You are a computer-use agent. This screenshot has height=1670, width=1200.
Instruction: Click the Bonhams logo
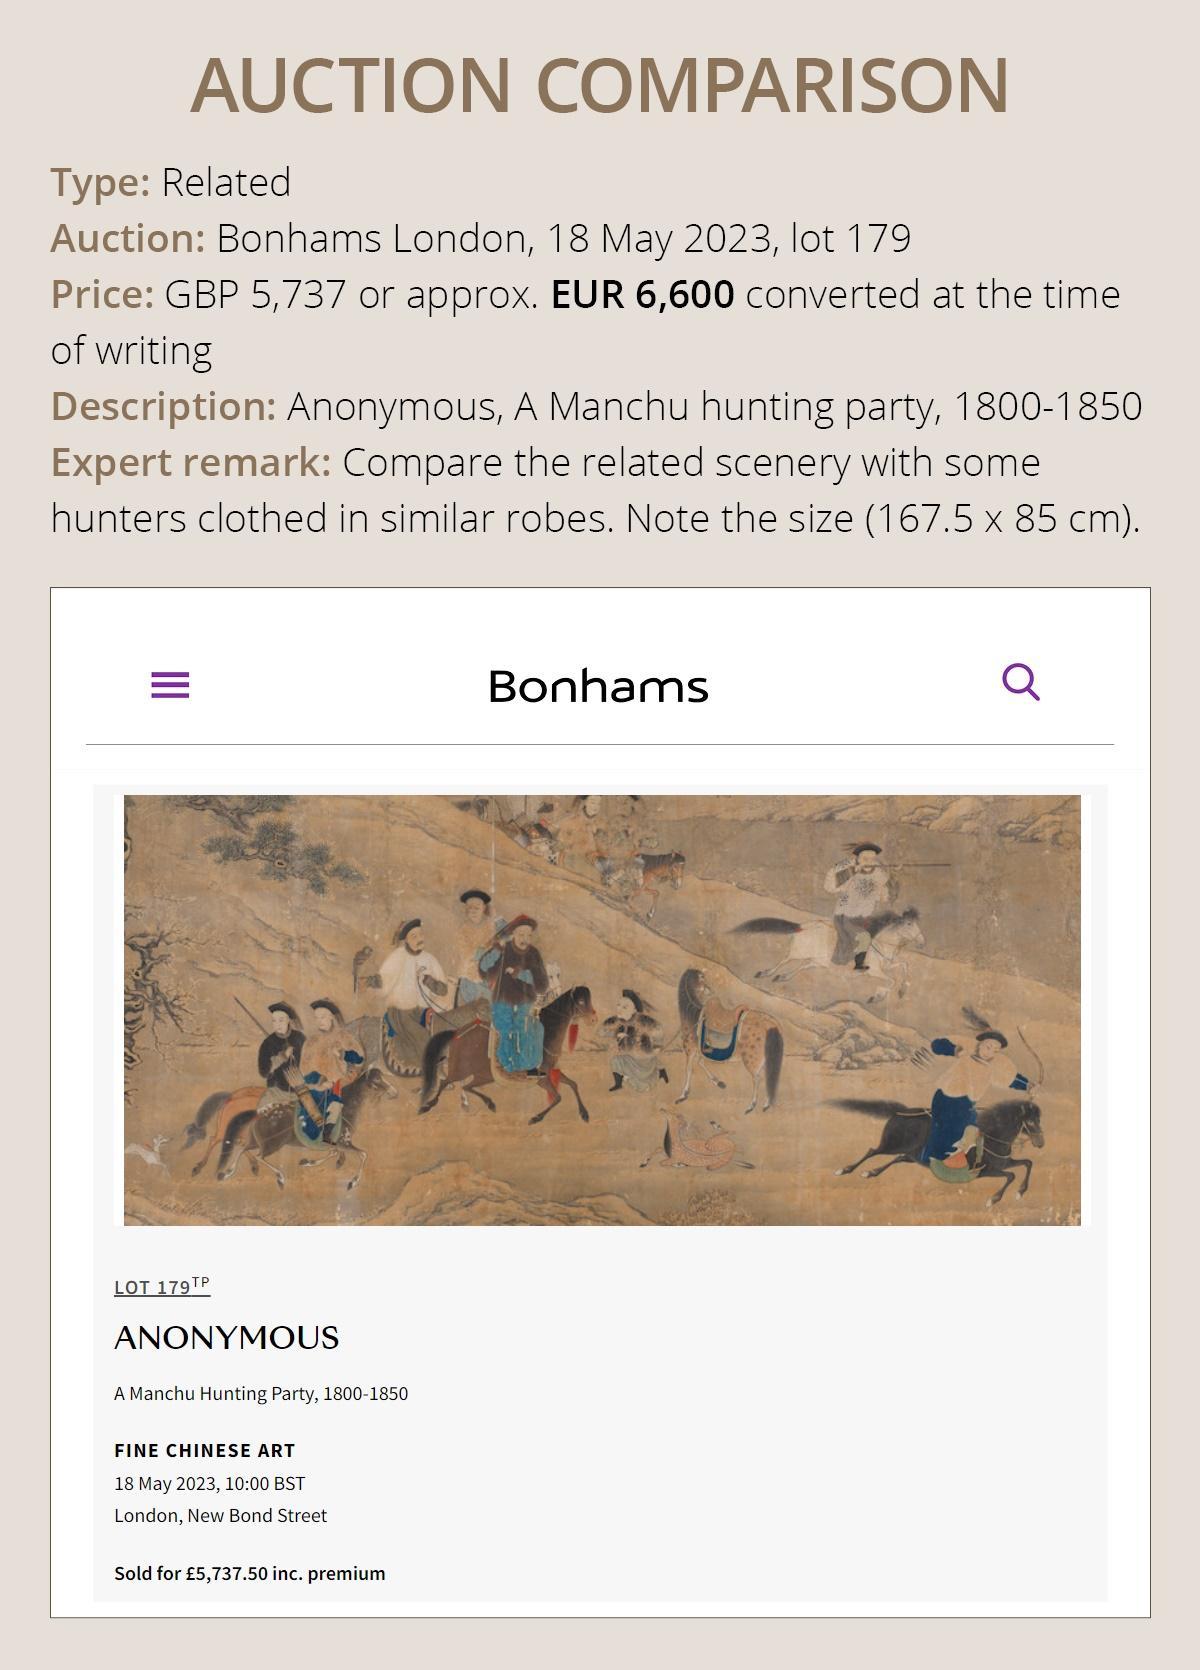tap(598, 687)
